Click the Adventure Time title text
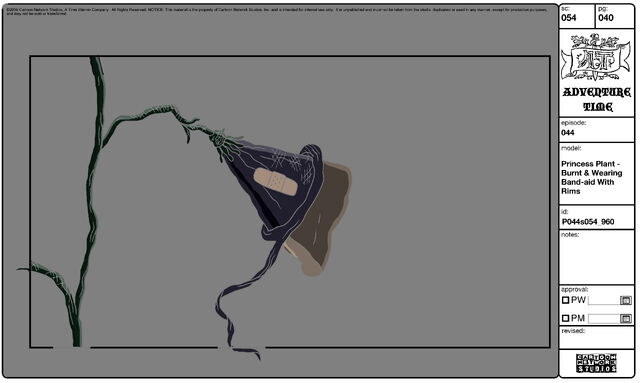The height and width of the screenshot is (383, 640). pyautogui.click(x=597, y=99)
